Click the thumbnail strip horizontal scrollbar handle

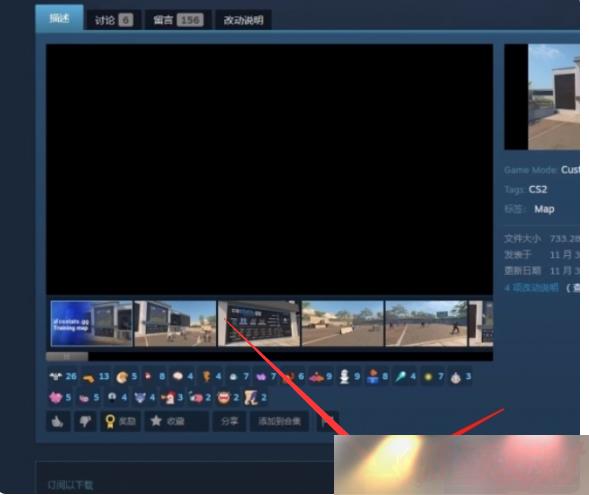coord(67,356)
